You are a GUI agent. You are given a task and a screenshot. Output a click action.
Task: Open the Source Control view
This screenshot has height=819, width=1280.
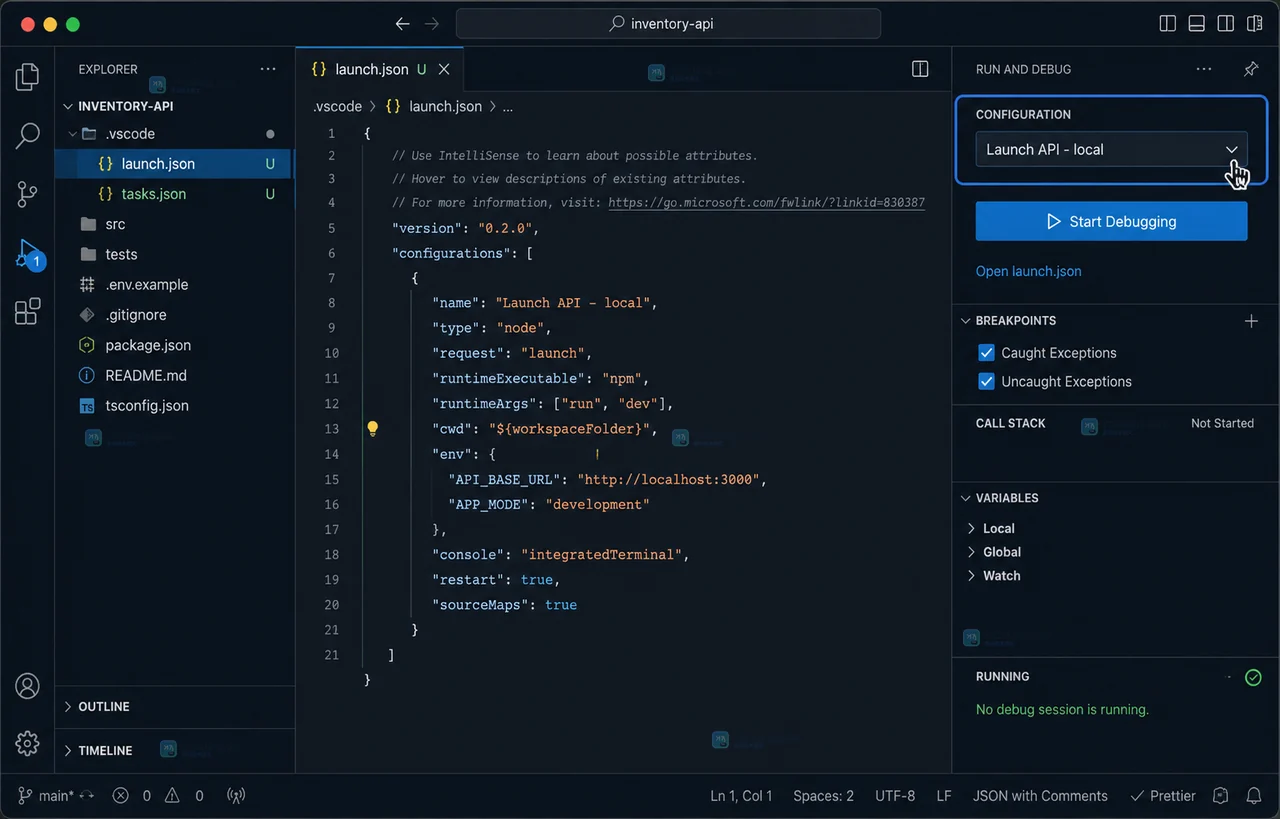coord(28,194)
